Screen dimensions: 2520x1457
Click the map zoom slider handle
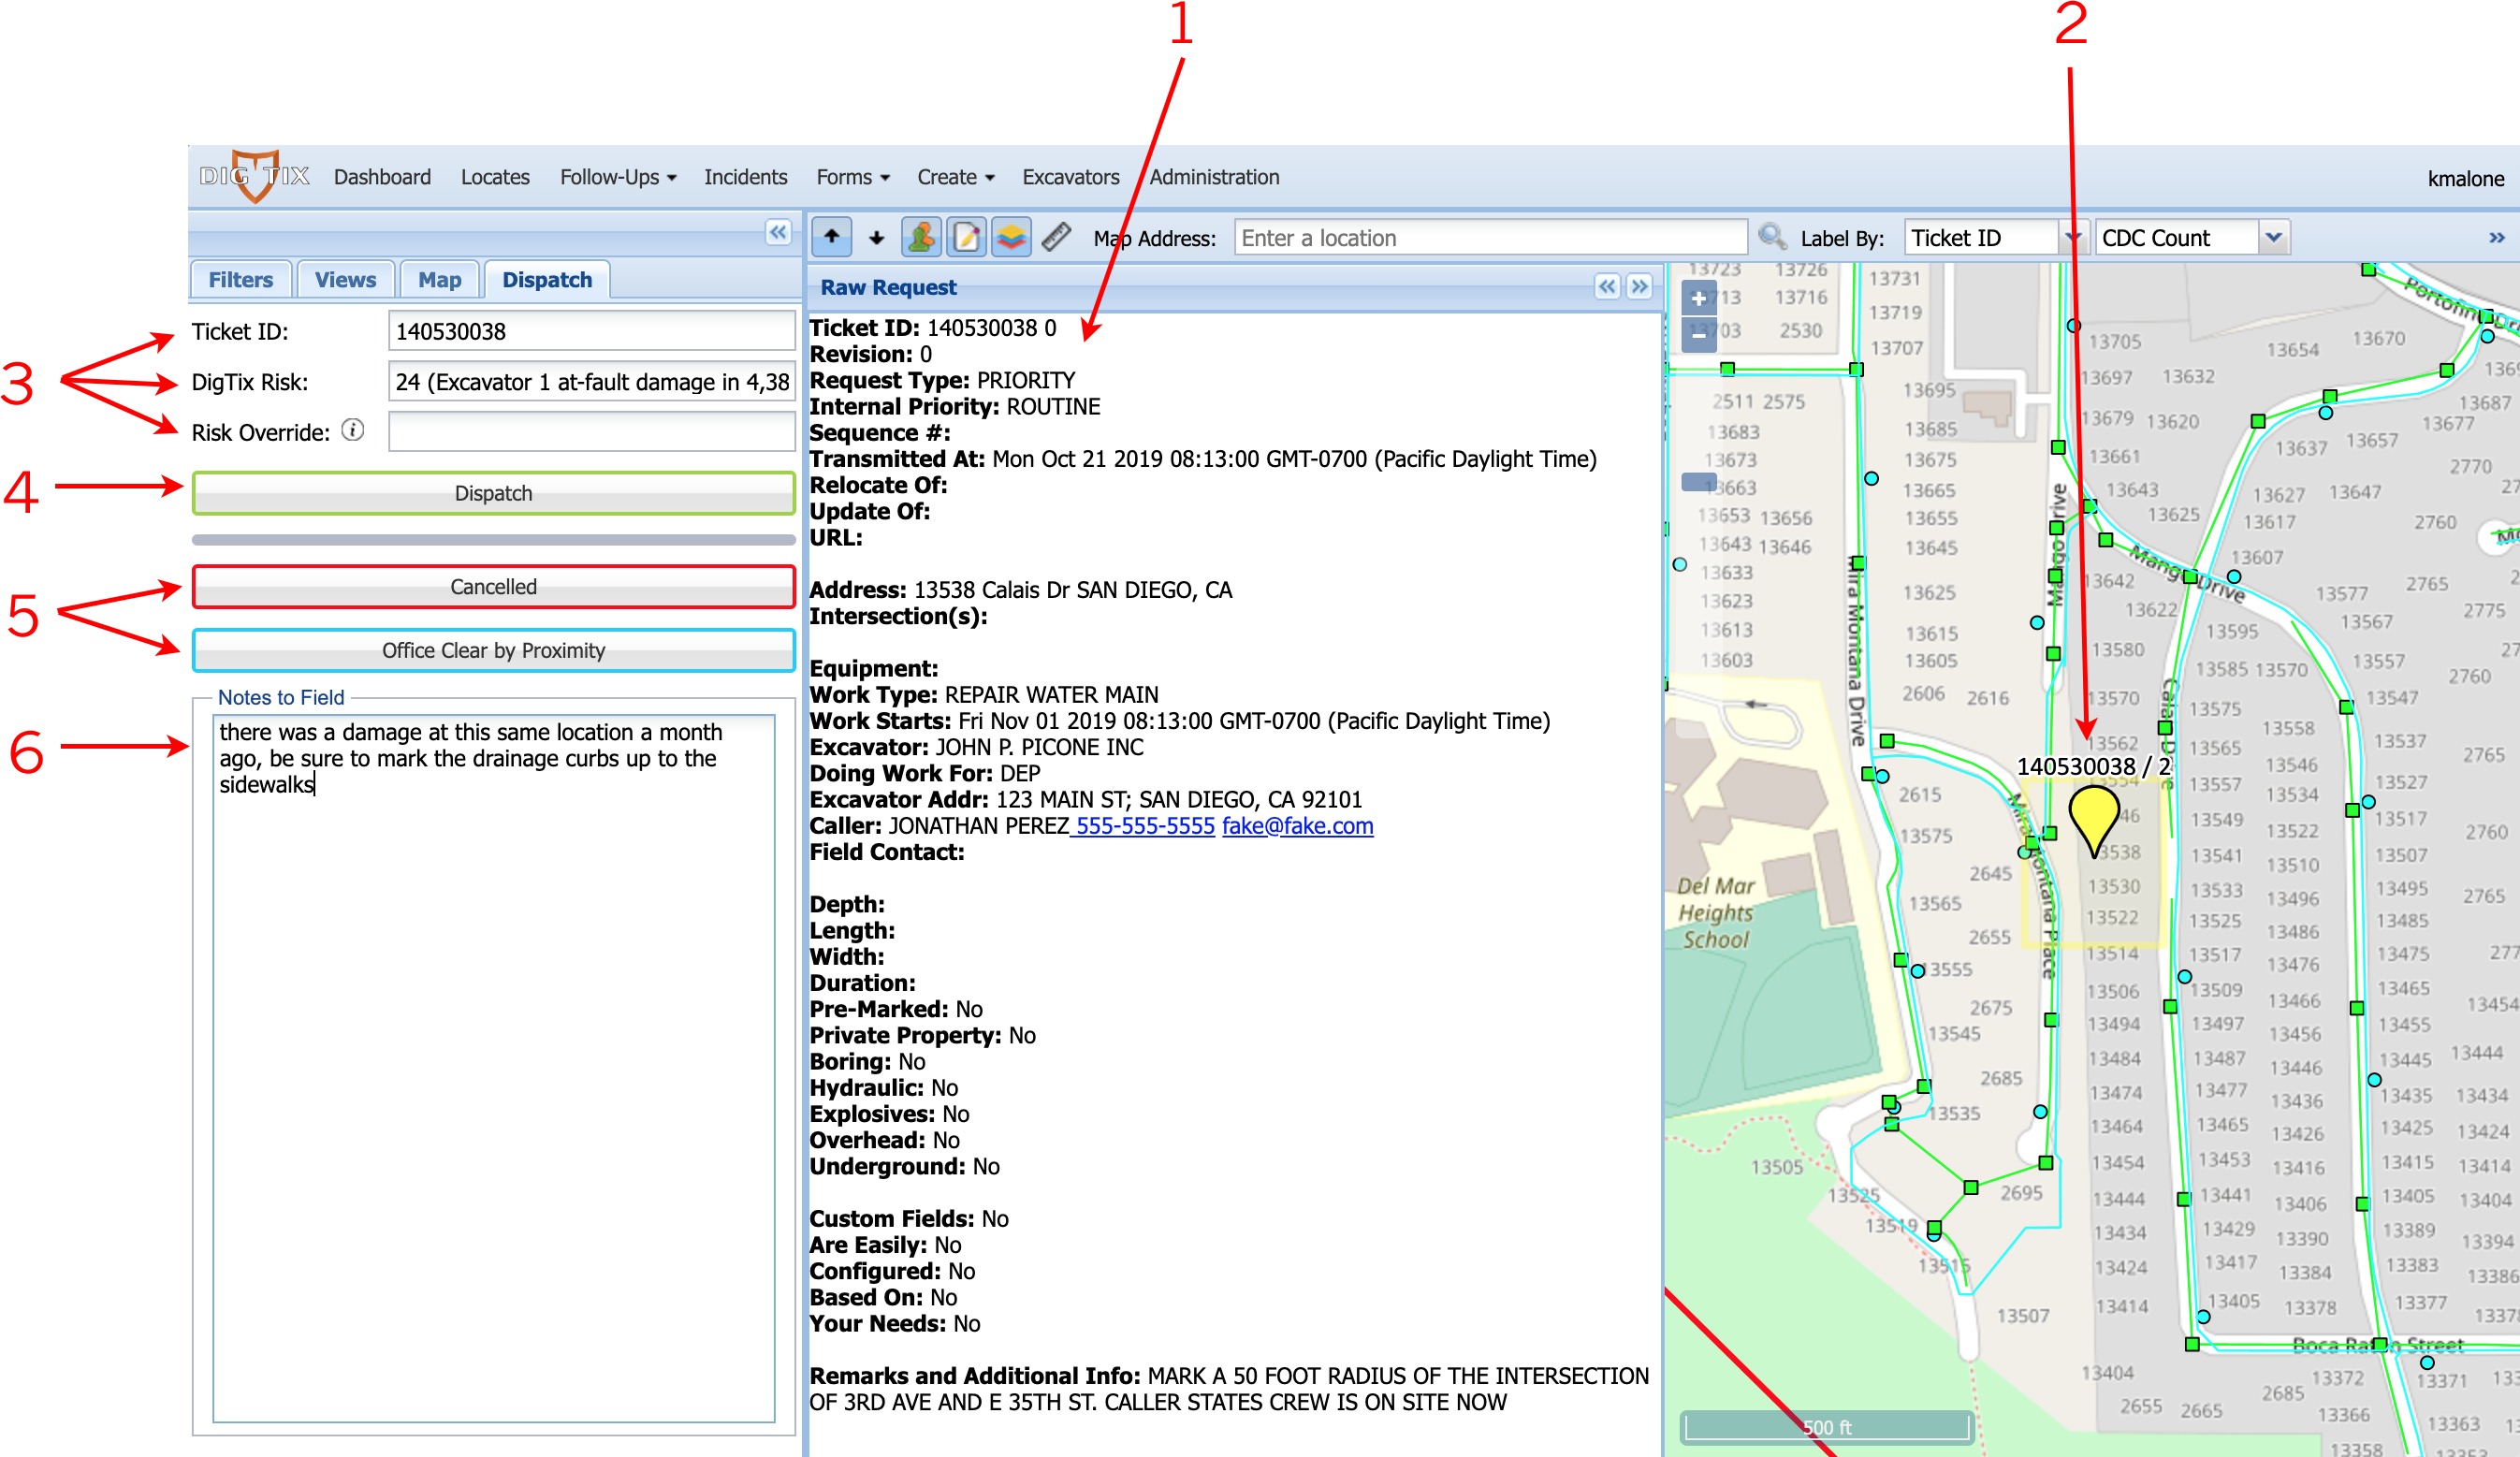1698,482
